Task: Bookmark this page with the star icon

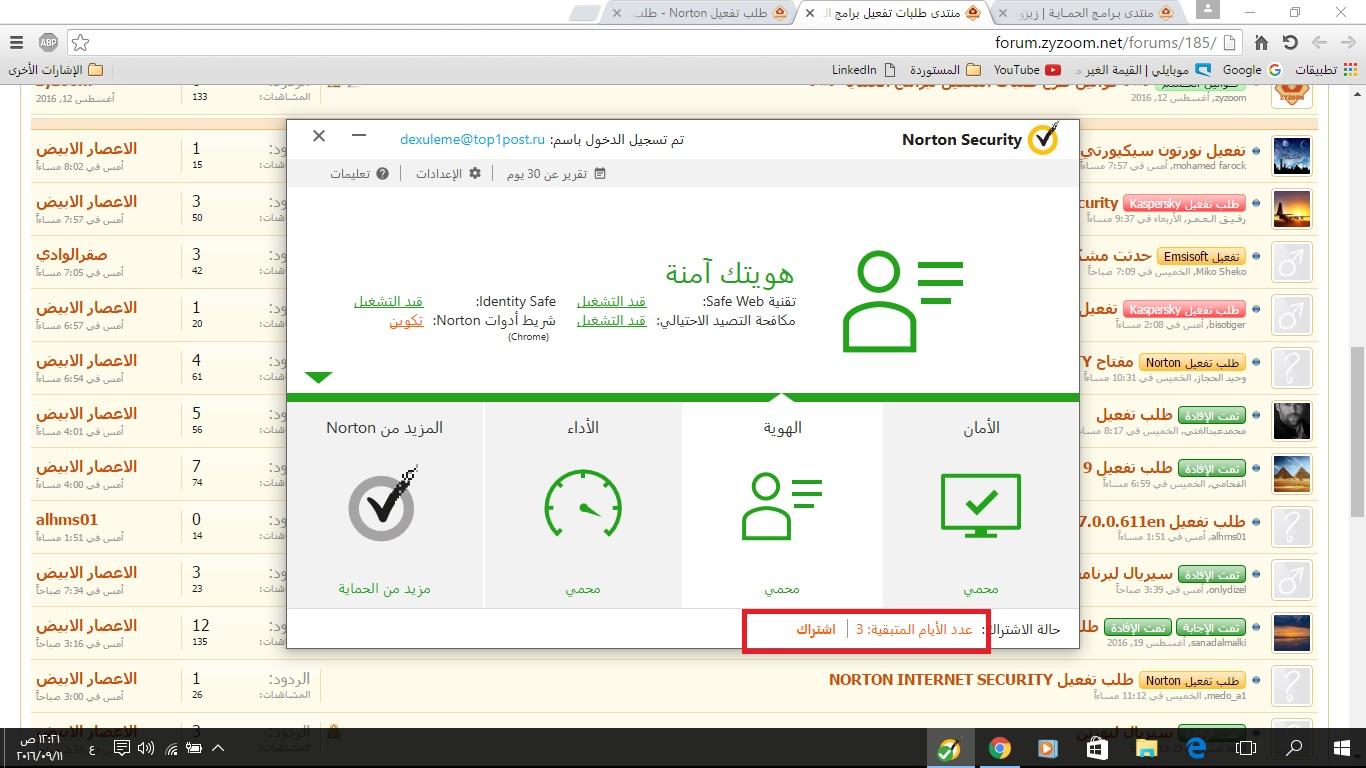Action: [81, 43]
